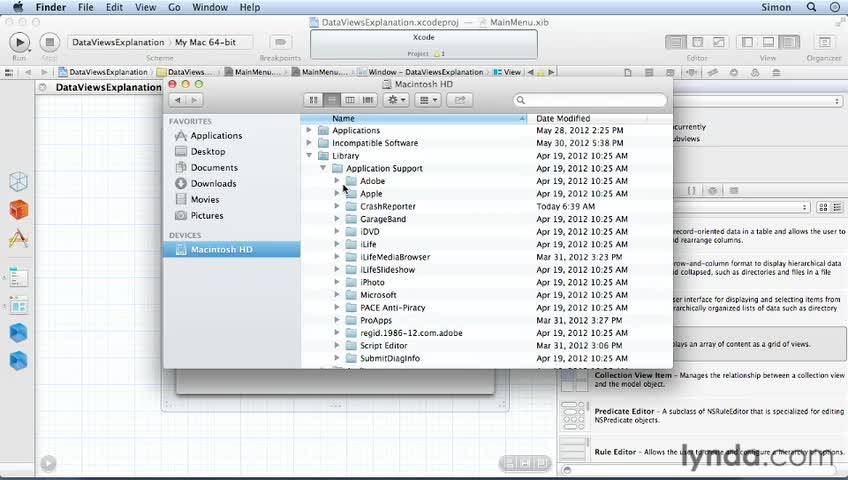This screenshot has height=480, width=848.
Task: Go back in Finder window
Action: click(177, 100)
